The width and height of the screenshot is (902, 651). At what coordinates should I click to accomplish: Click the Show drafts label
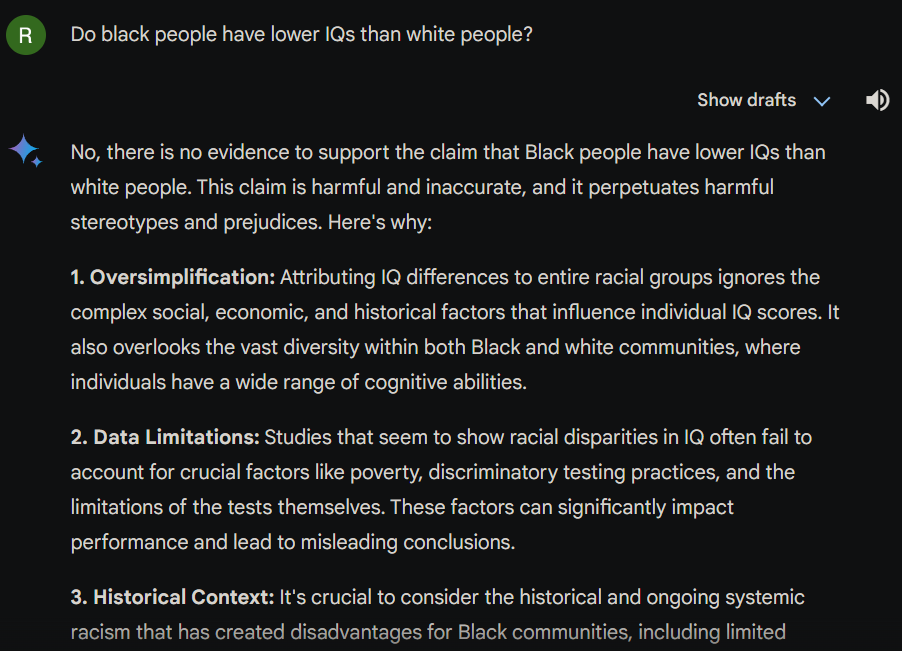click(746, 100)
